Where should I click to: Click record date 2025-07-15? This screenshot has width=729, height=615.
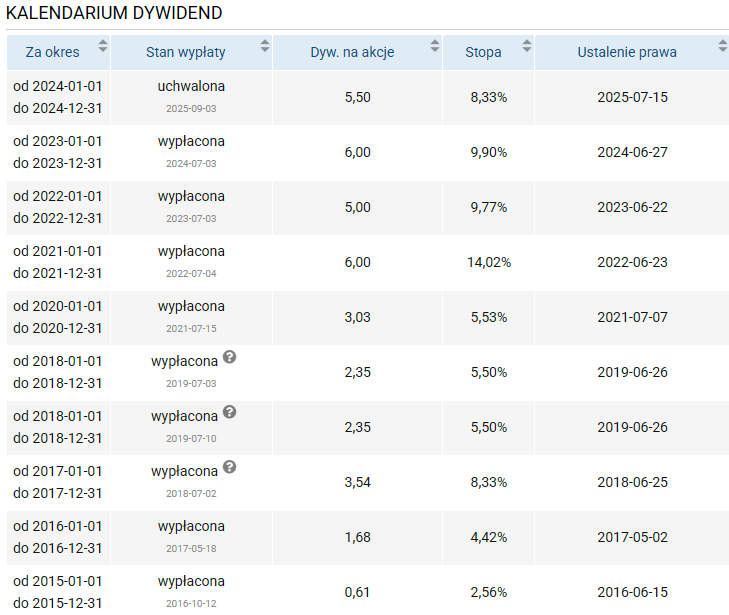(x=632, y=97)
